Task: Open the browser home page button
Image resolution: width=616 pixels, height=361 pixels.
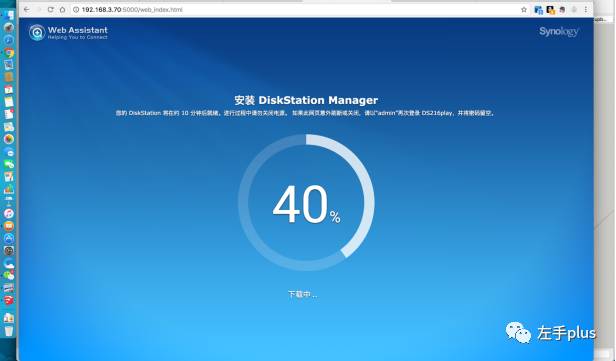Action: [62, 9]
